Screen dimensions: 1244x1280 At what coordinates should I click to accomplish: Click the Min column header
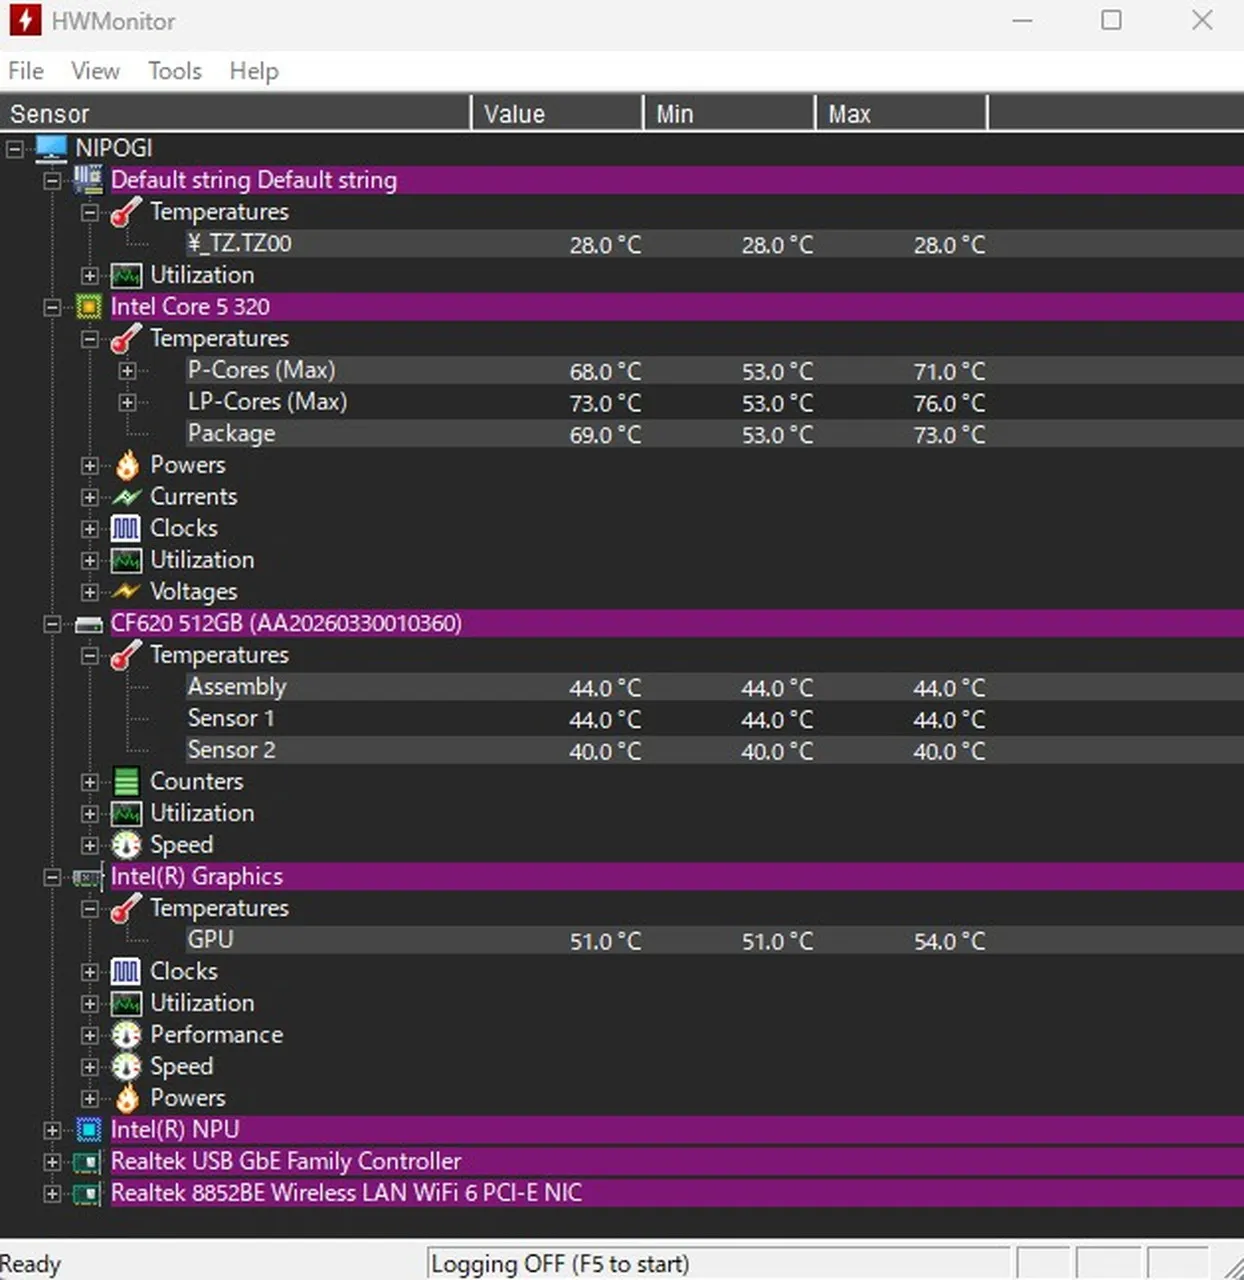729,113
